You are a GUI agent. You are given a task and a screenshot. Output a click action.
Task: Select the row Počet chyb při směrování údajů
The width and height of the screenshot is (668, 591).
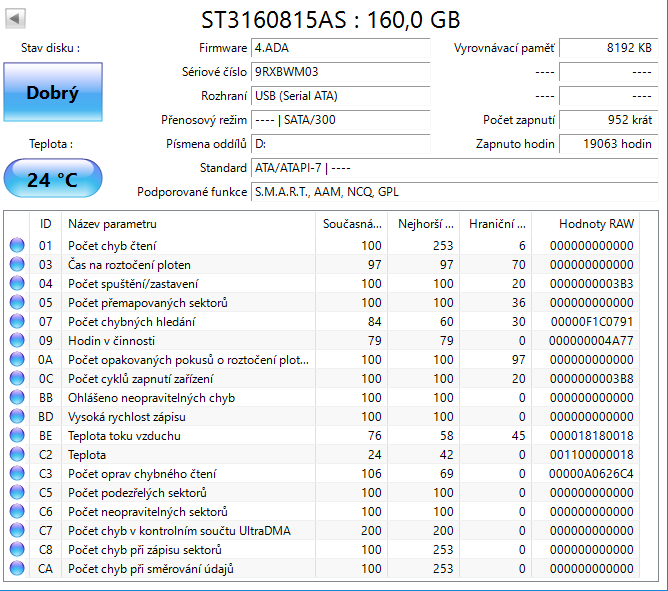[322, 568]
